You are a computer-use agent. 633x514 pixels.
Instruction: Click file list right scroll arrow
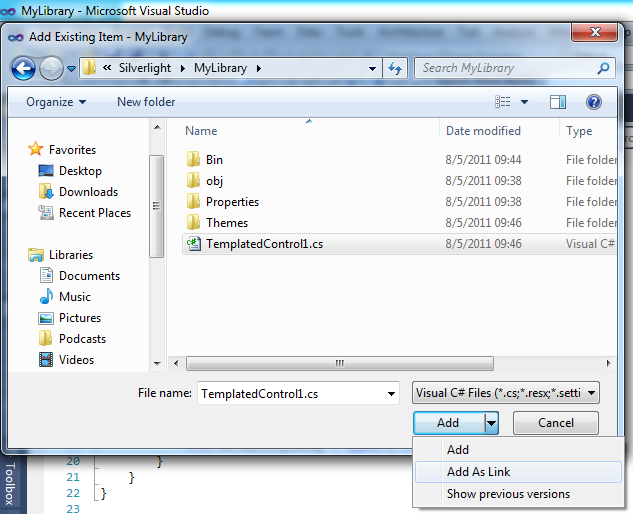(608, 363)
